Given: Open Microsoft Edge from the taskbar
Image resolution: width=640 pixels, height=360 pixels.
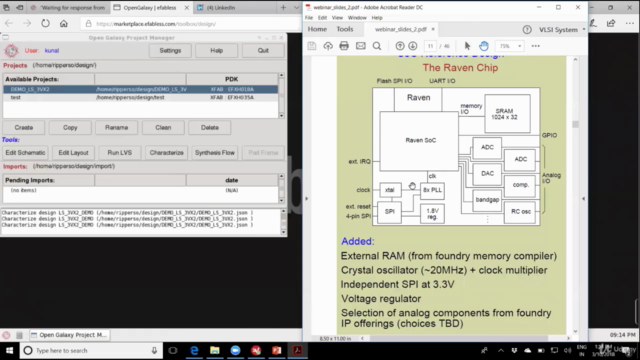Looking at the screenshot, I should [x=194, y=350].
